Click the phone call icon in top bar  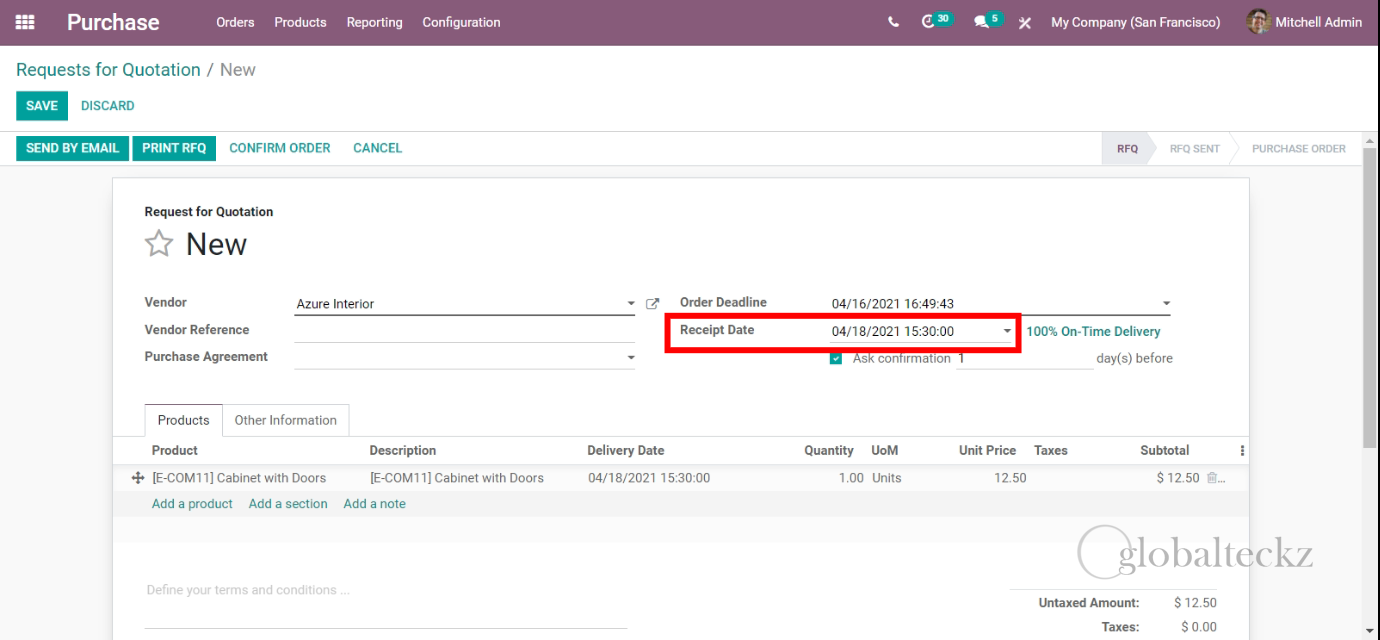[893, 22]
